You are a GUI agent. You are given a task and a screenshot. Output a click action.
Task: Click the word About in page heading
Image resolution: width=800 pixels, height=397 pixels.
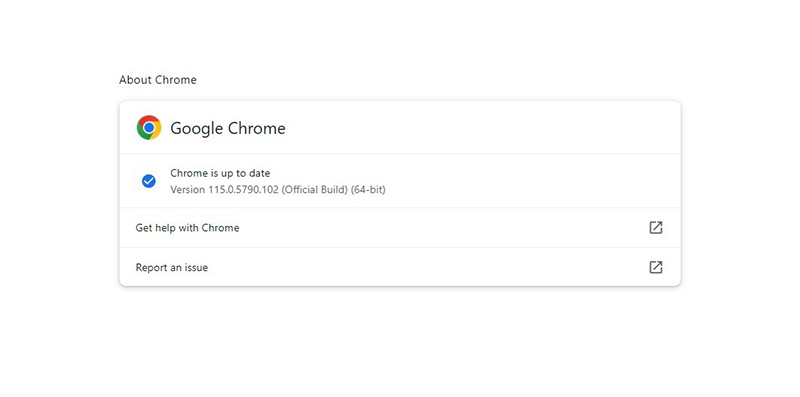(x=136, y=80)
